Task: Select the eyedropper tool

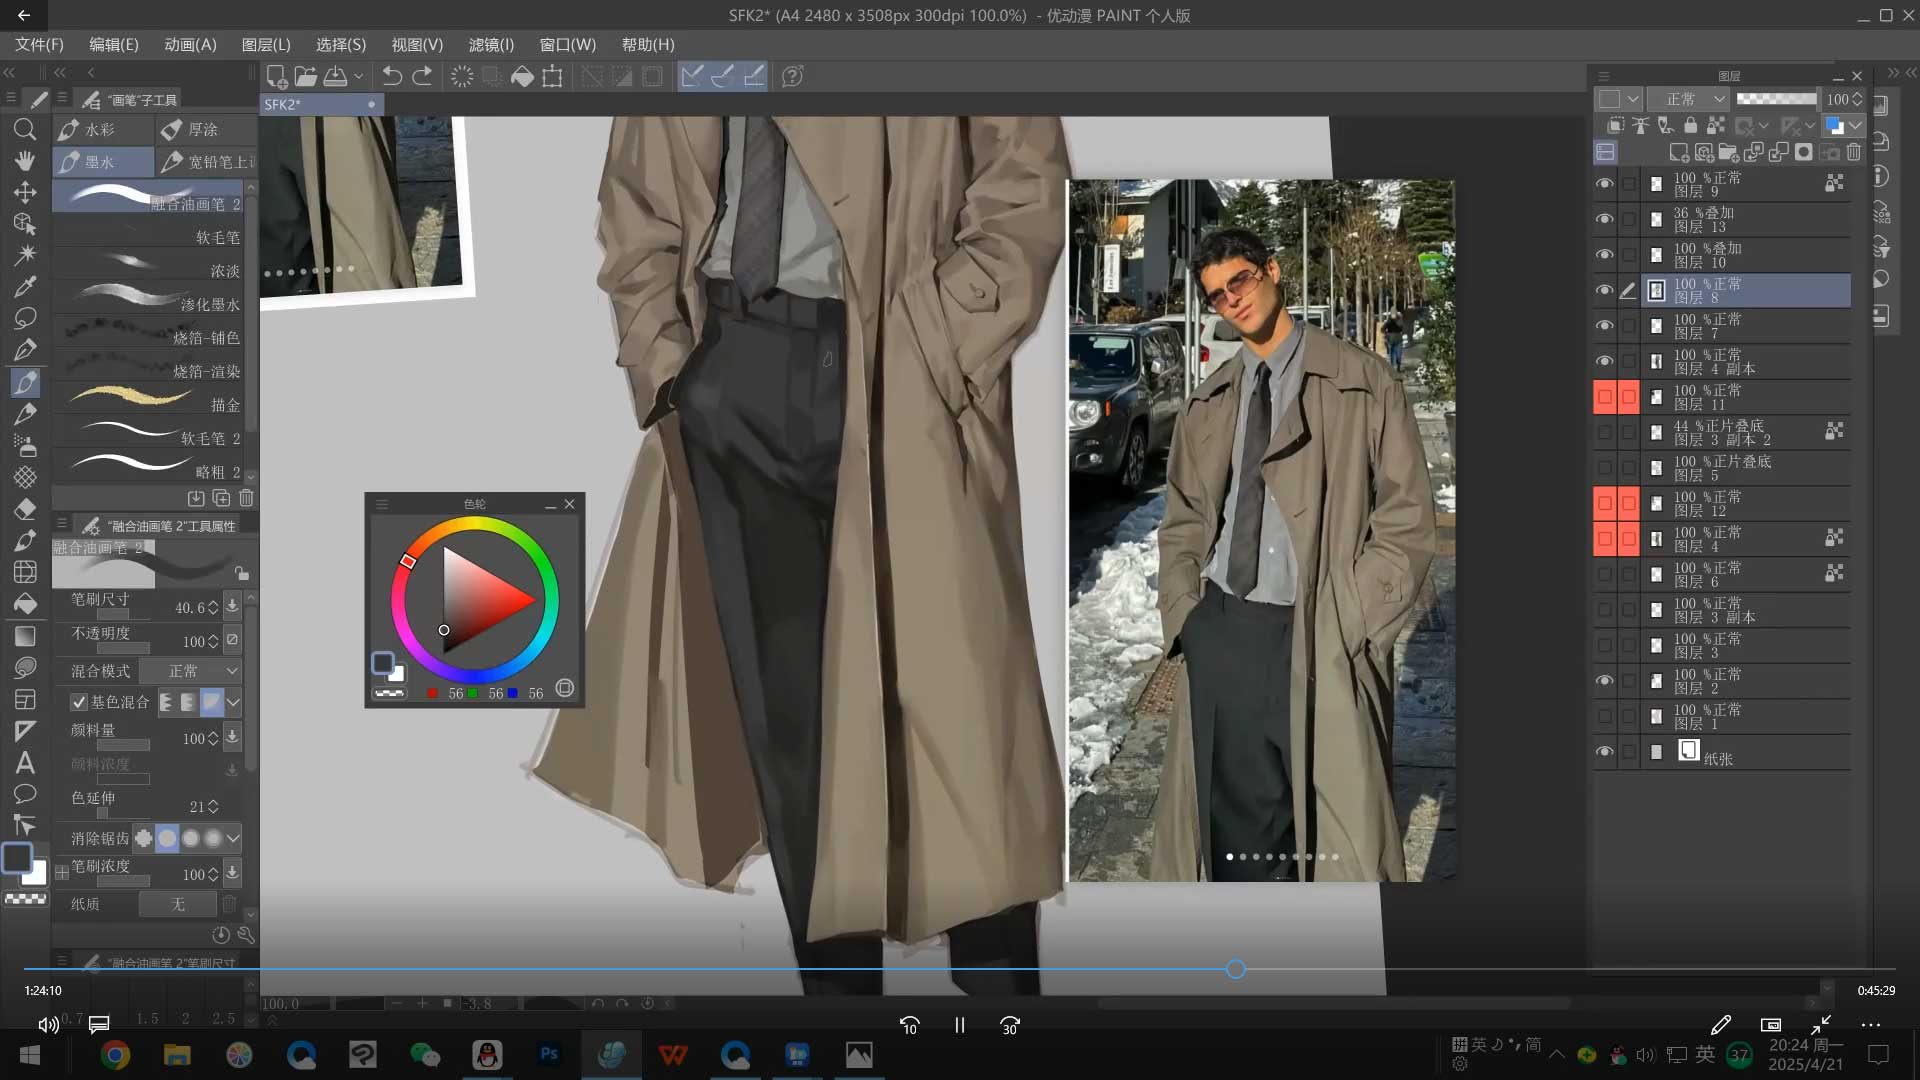Action: click(x=25, y=287)
